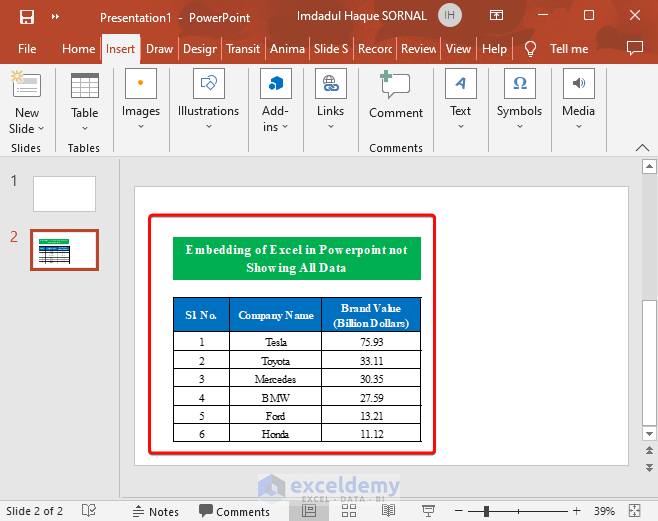The height and width of the screenshot is (521, 658).
Task: Click the Save icon in title bar
Action: 27,17
